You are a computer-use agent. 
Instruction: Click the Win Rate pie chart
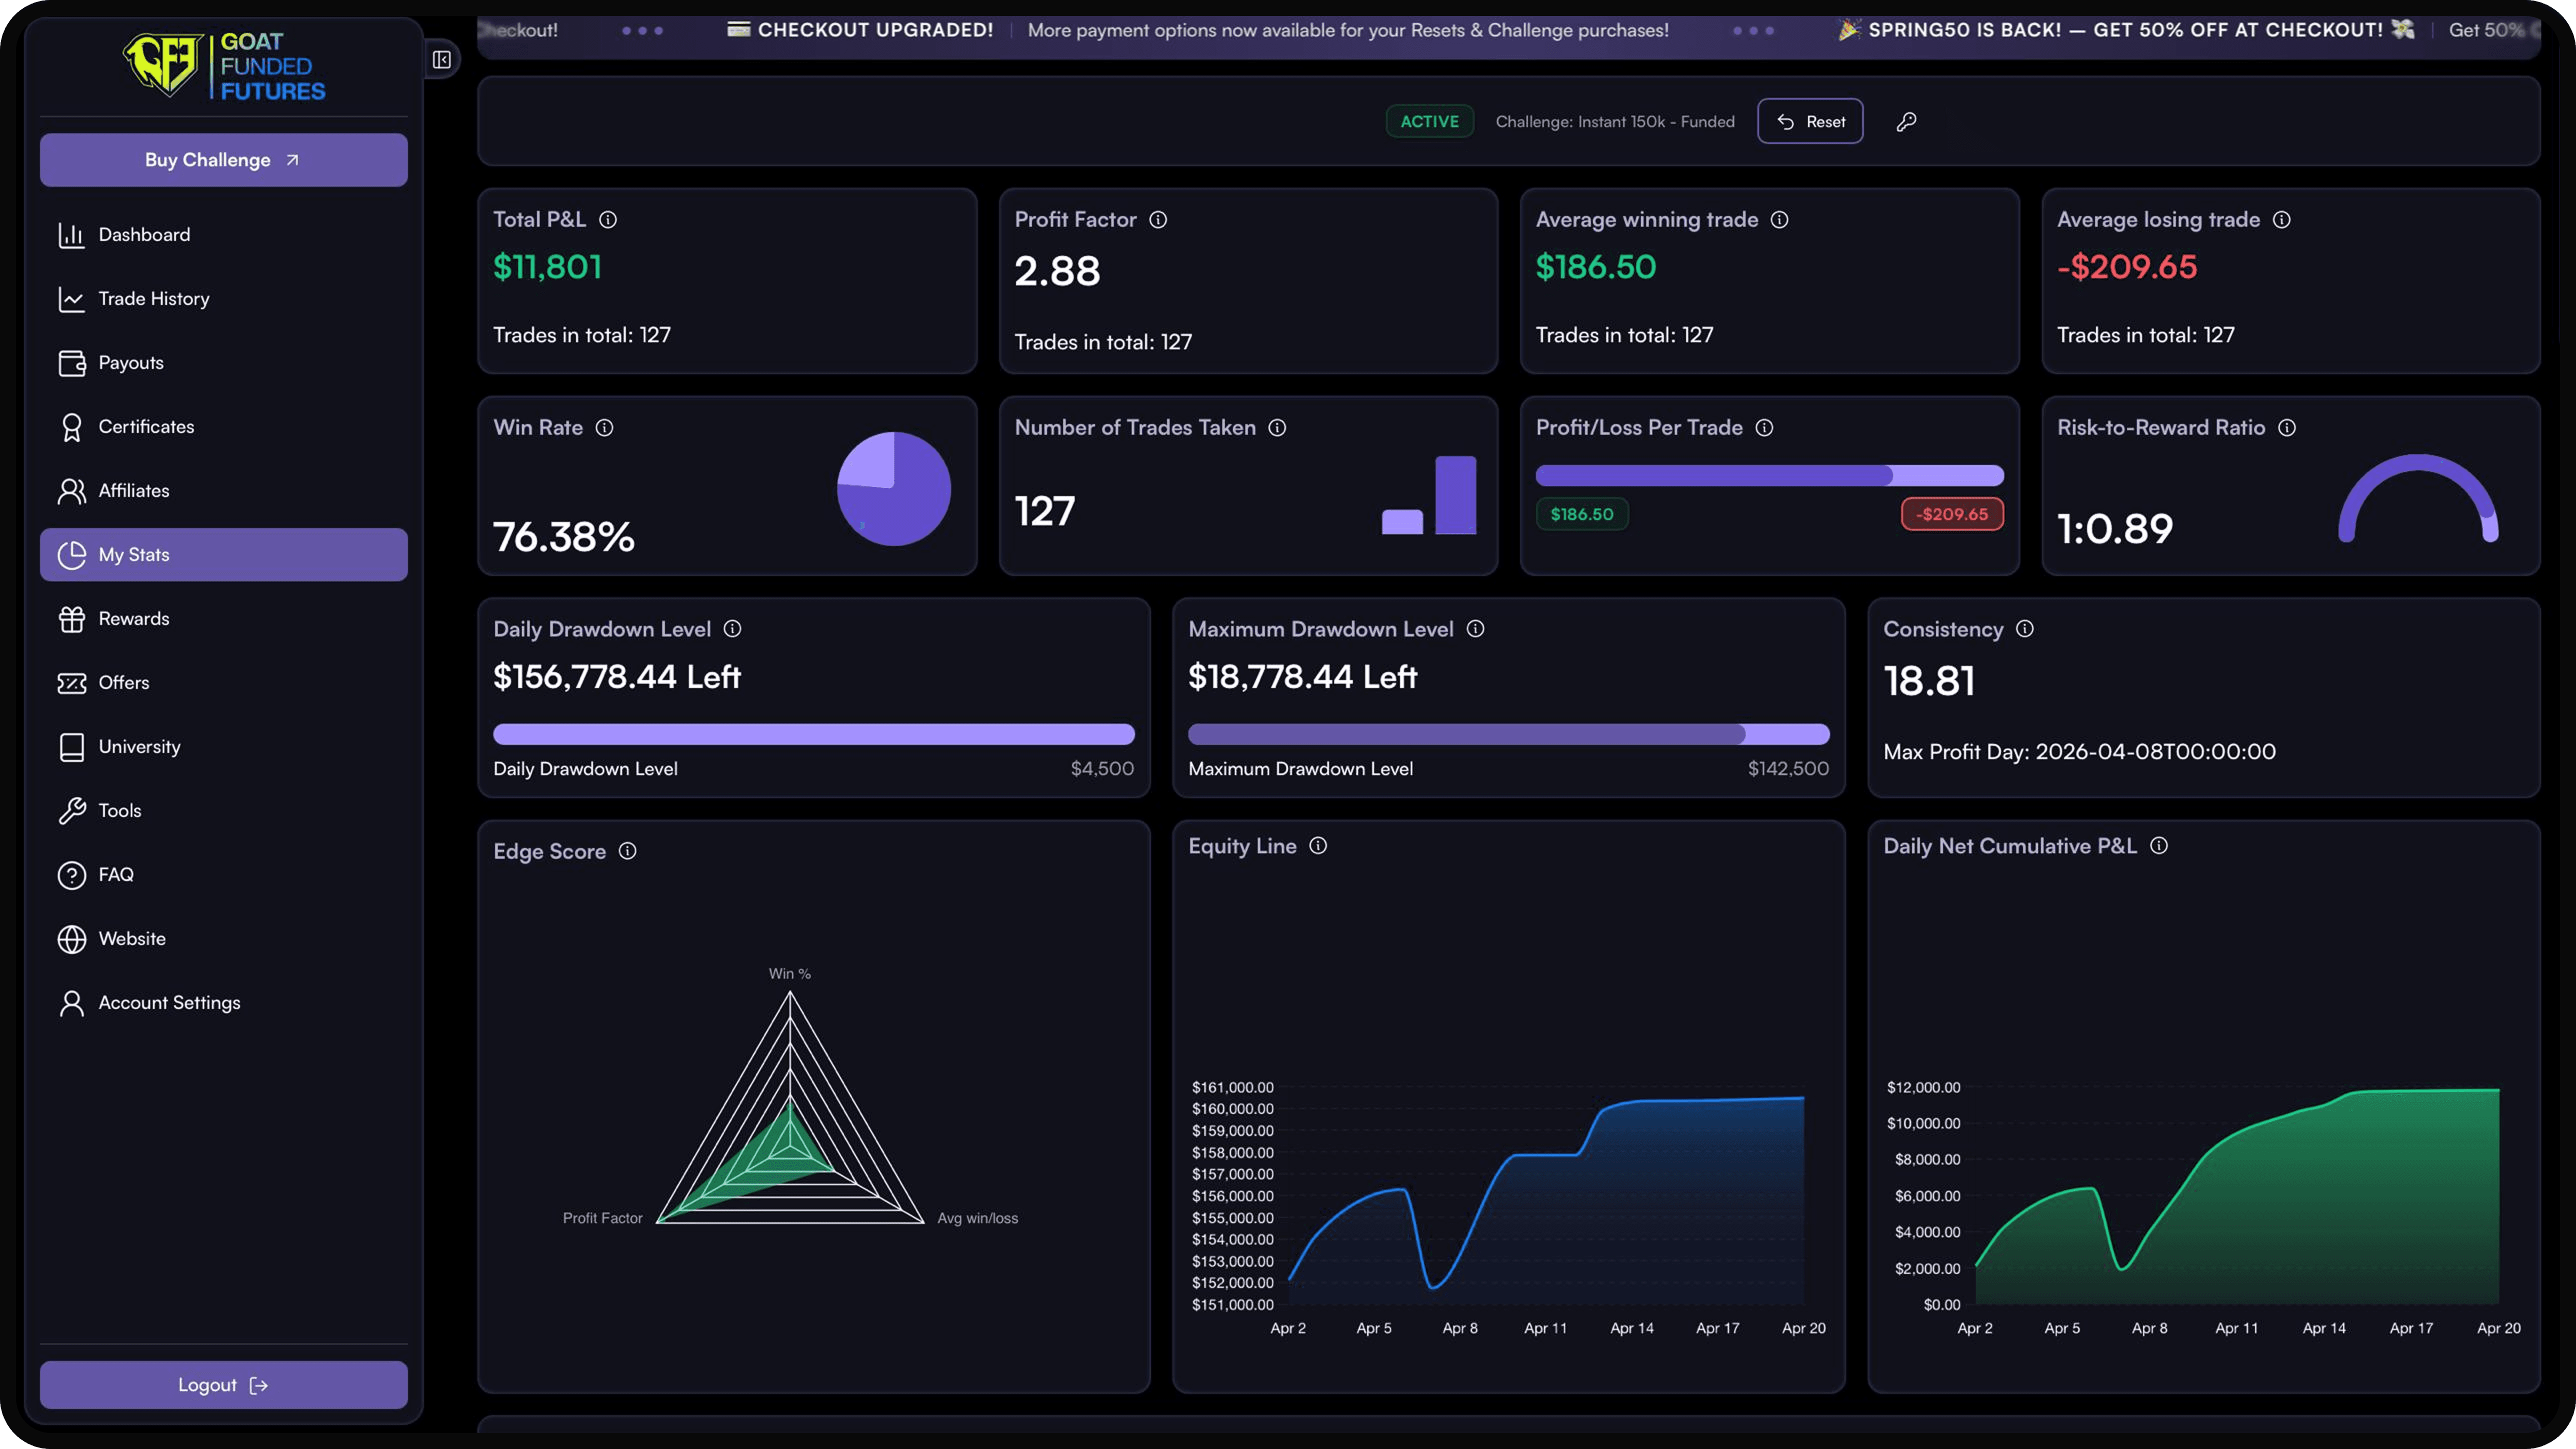[893, 489]
